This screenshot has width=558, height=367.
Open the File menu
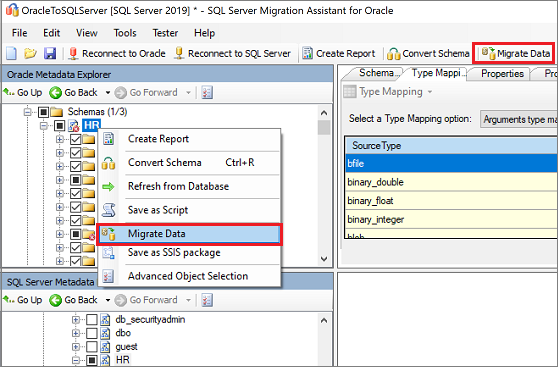[19, 33]
